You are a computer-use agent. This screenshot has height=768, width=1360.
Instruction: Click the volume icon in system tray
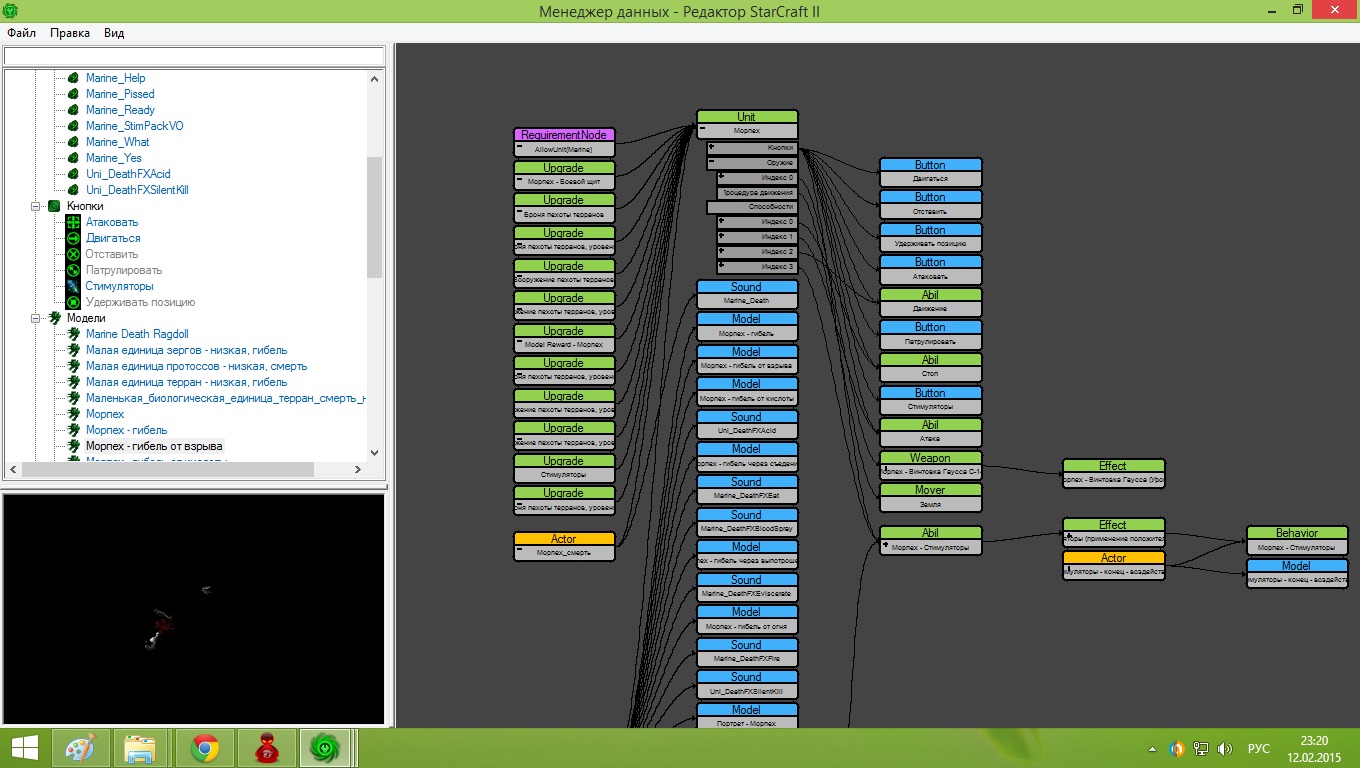(x=1223, y=749)
